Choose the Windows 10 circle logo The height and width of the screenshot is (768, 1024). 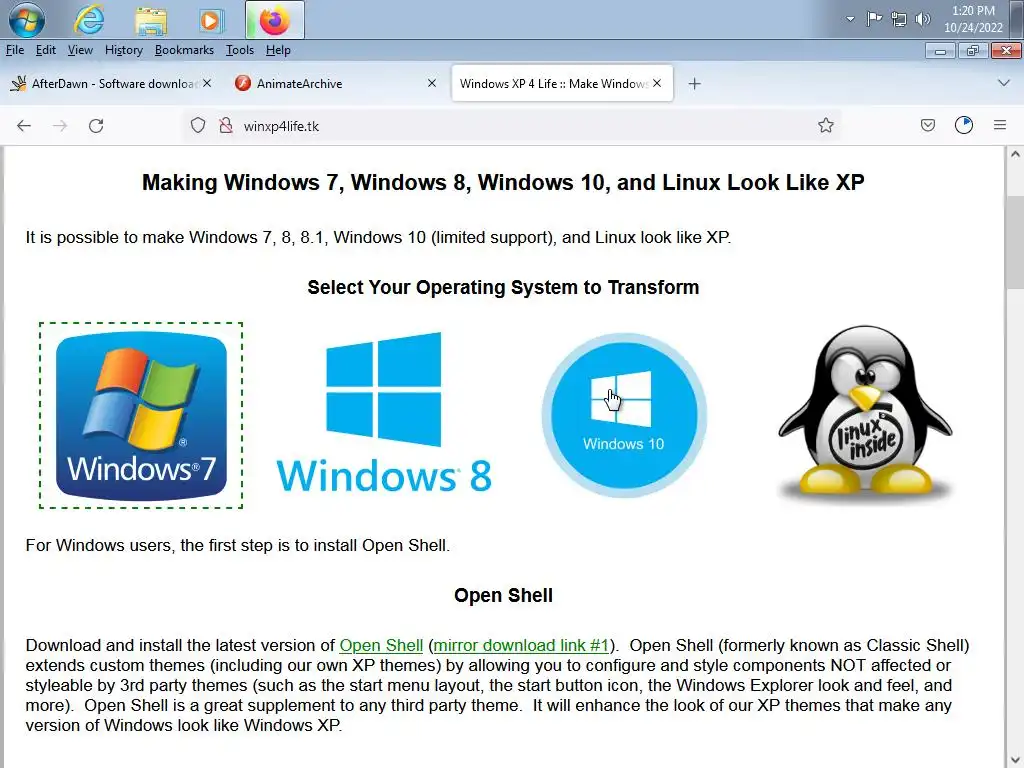(x=624, y=415)
